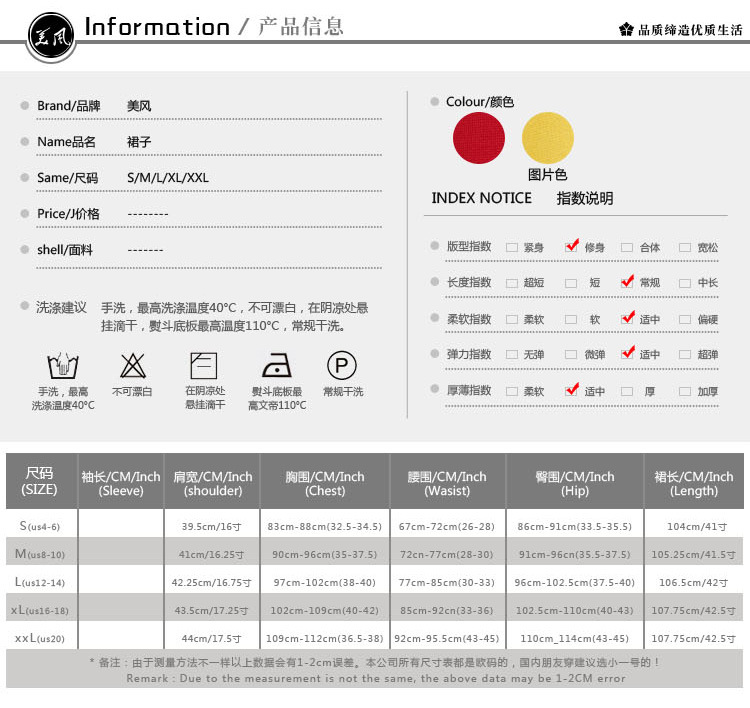
Task: Click the hang-dry in shade icon
Action: tap(203, 365)
